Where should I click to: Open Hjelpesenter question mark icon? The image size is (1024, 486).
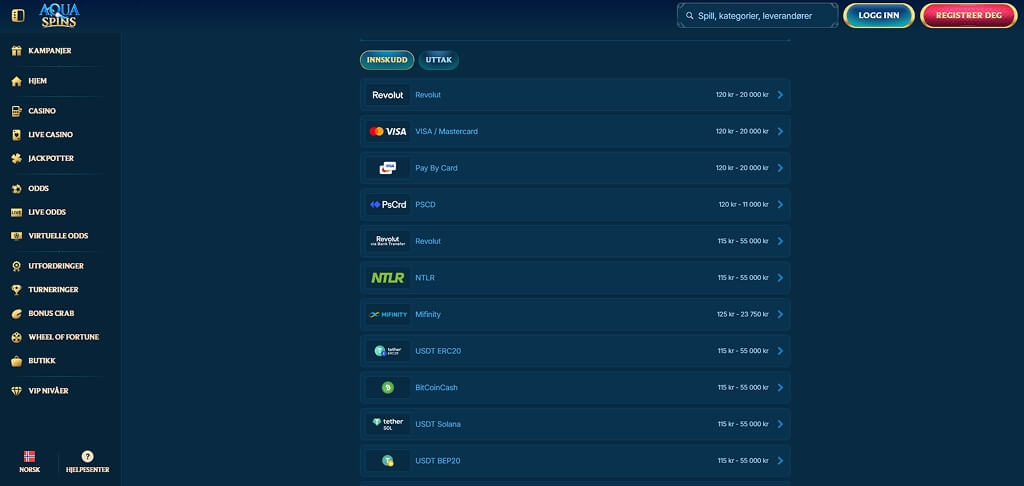pos(88,457)
